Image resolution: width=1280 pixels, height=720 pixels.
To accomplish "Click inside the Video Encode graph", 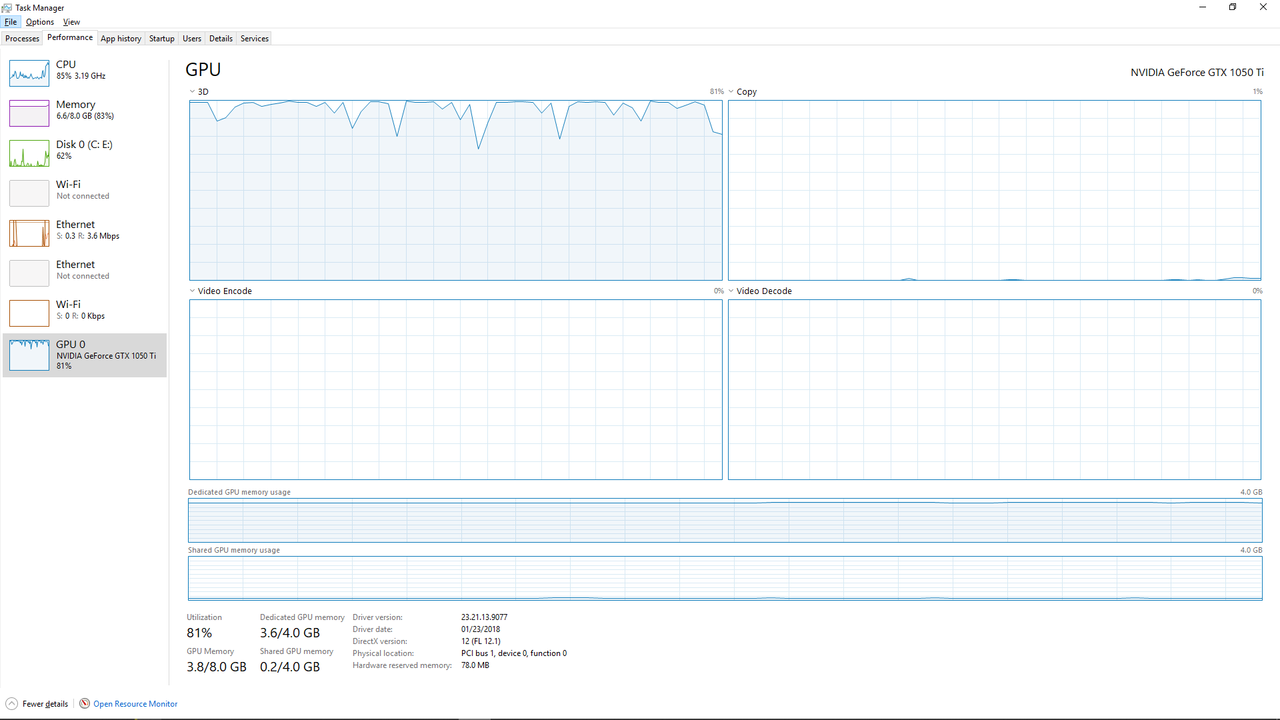I will (x=456, y=390).
